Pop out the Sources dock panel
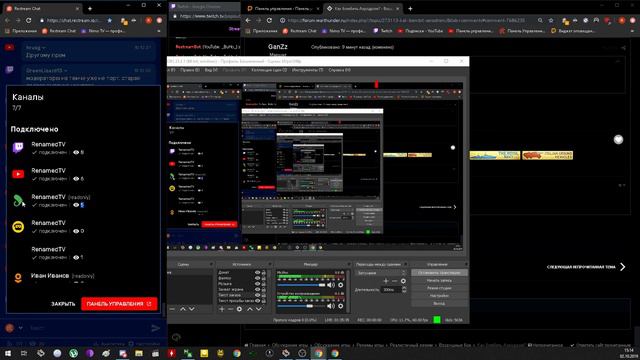640x360 pixels. pyautogui.click(x=270, y=264)
